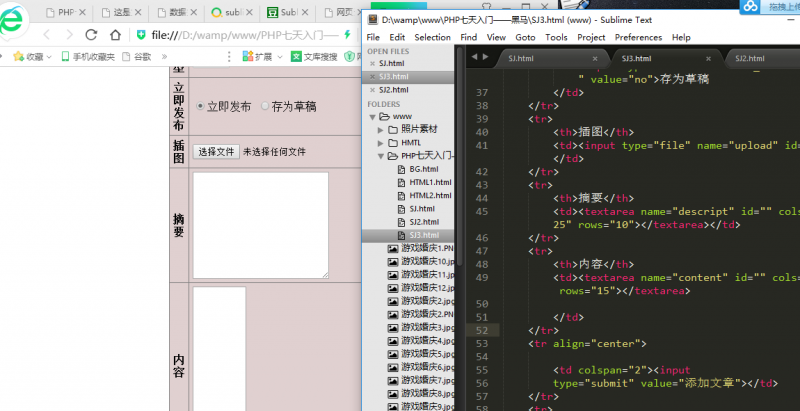Close the SJ.html editor tab

point(582,60)
